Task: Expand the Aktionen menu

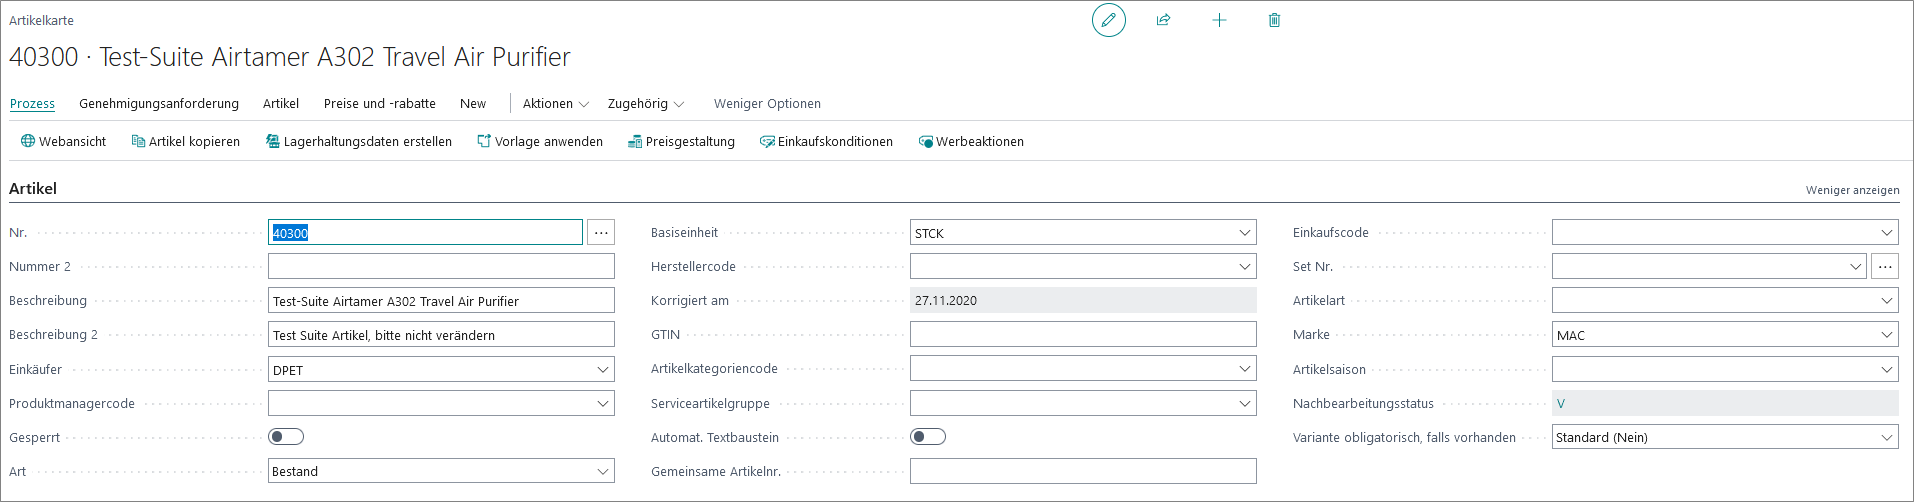Action: tap(556, 104)
